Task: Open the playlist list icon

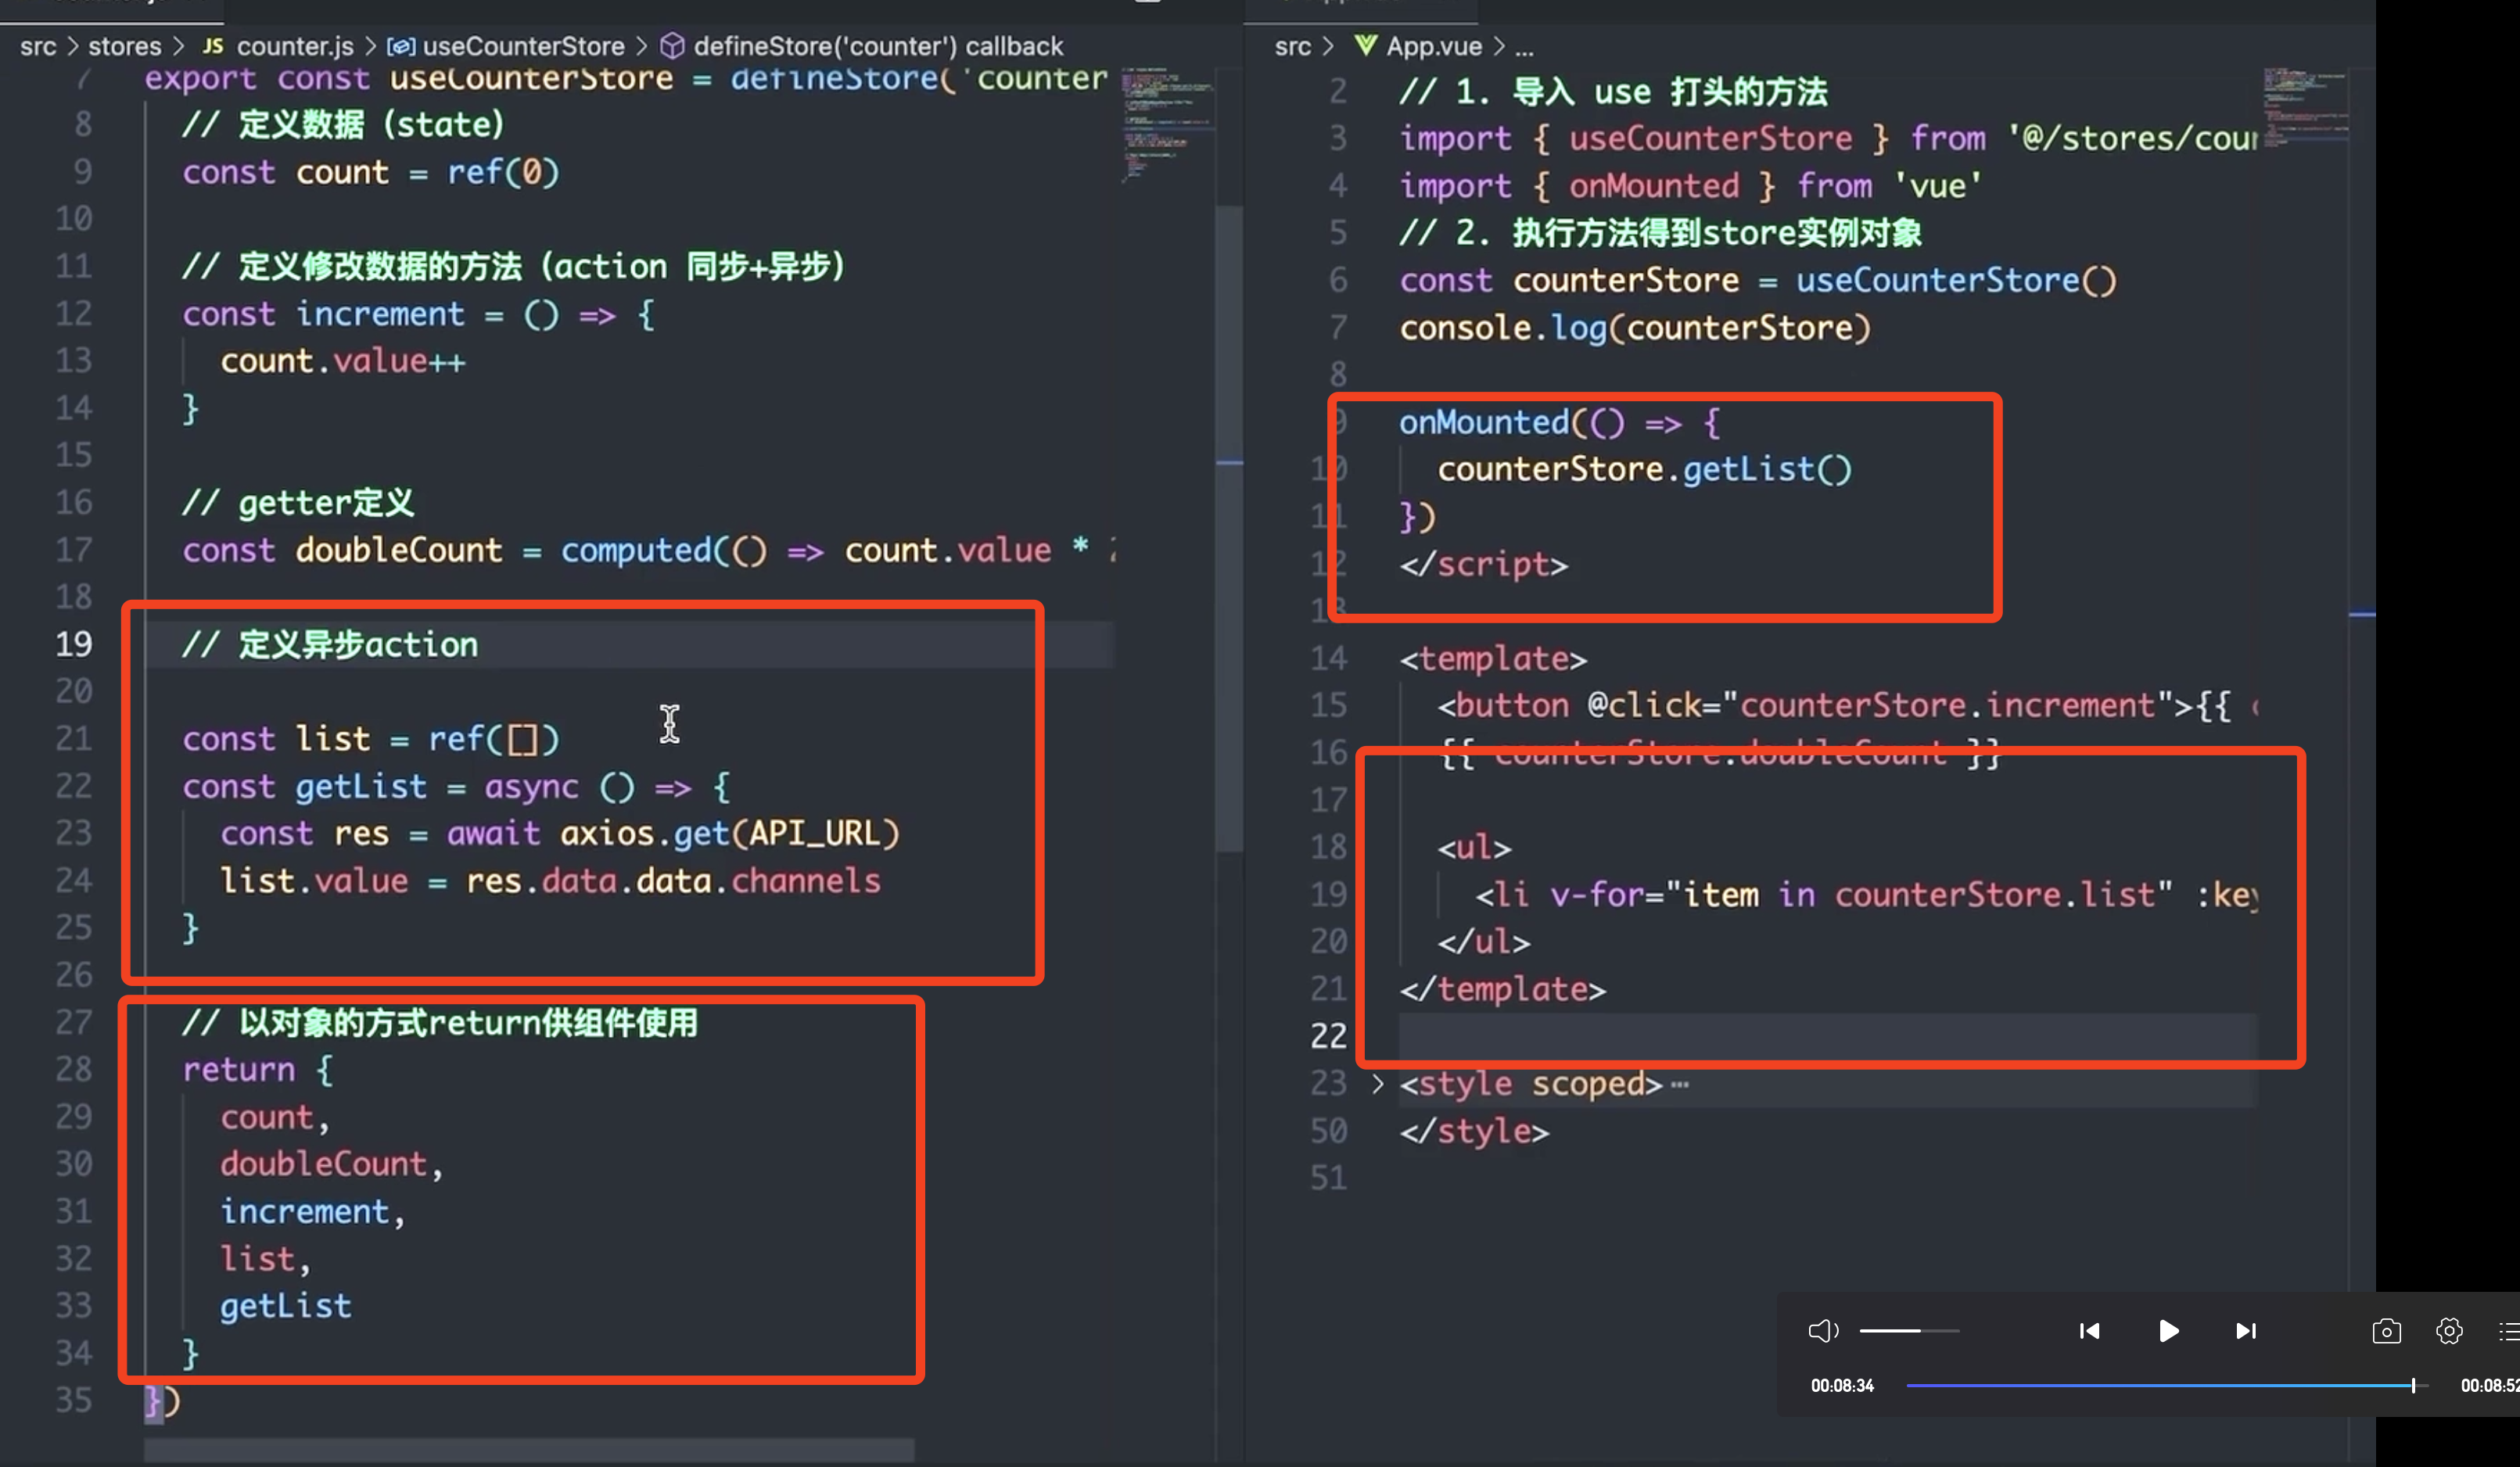Action: pyautogui.click(x=2509, y=1331)
